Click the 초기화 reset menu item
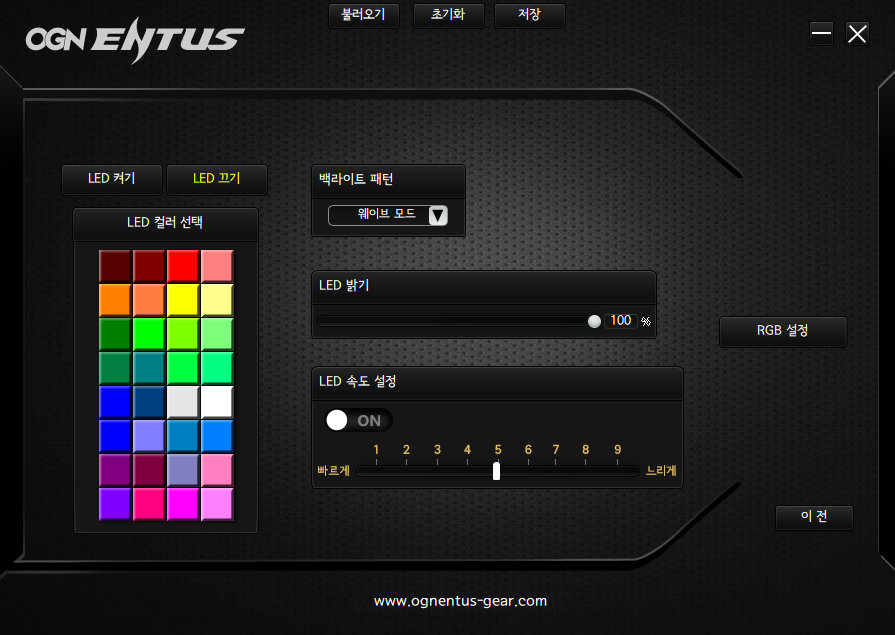This screenshot has height=635, width=895. (448, 16)
